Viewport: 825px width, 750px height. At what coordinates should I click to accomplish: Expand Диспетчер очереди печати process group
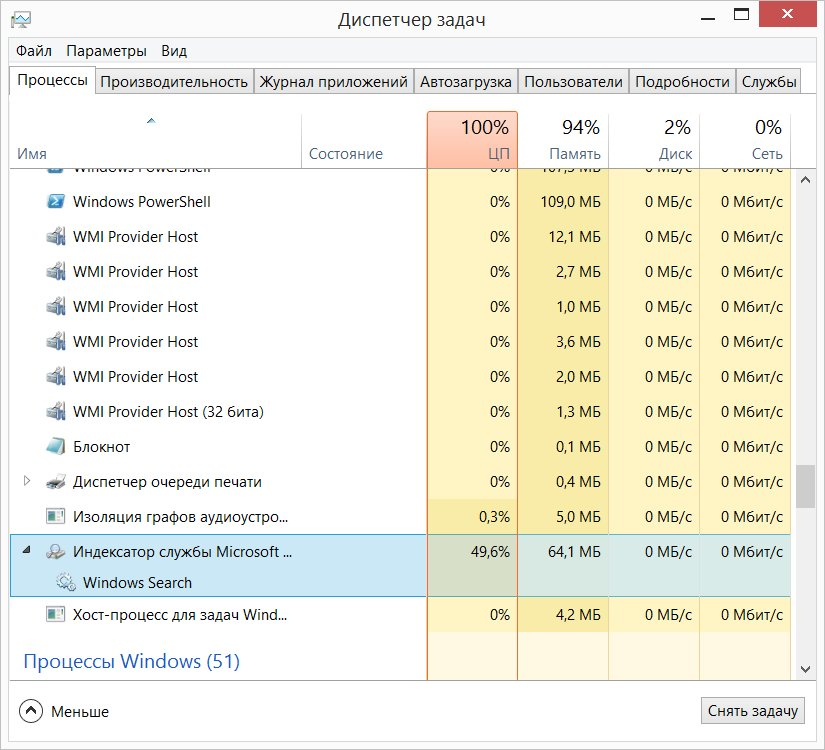[27, 481]
